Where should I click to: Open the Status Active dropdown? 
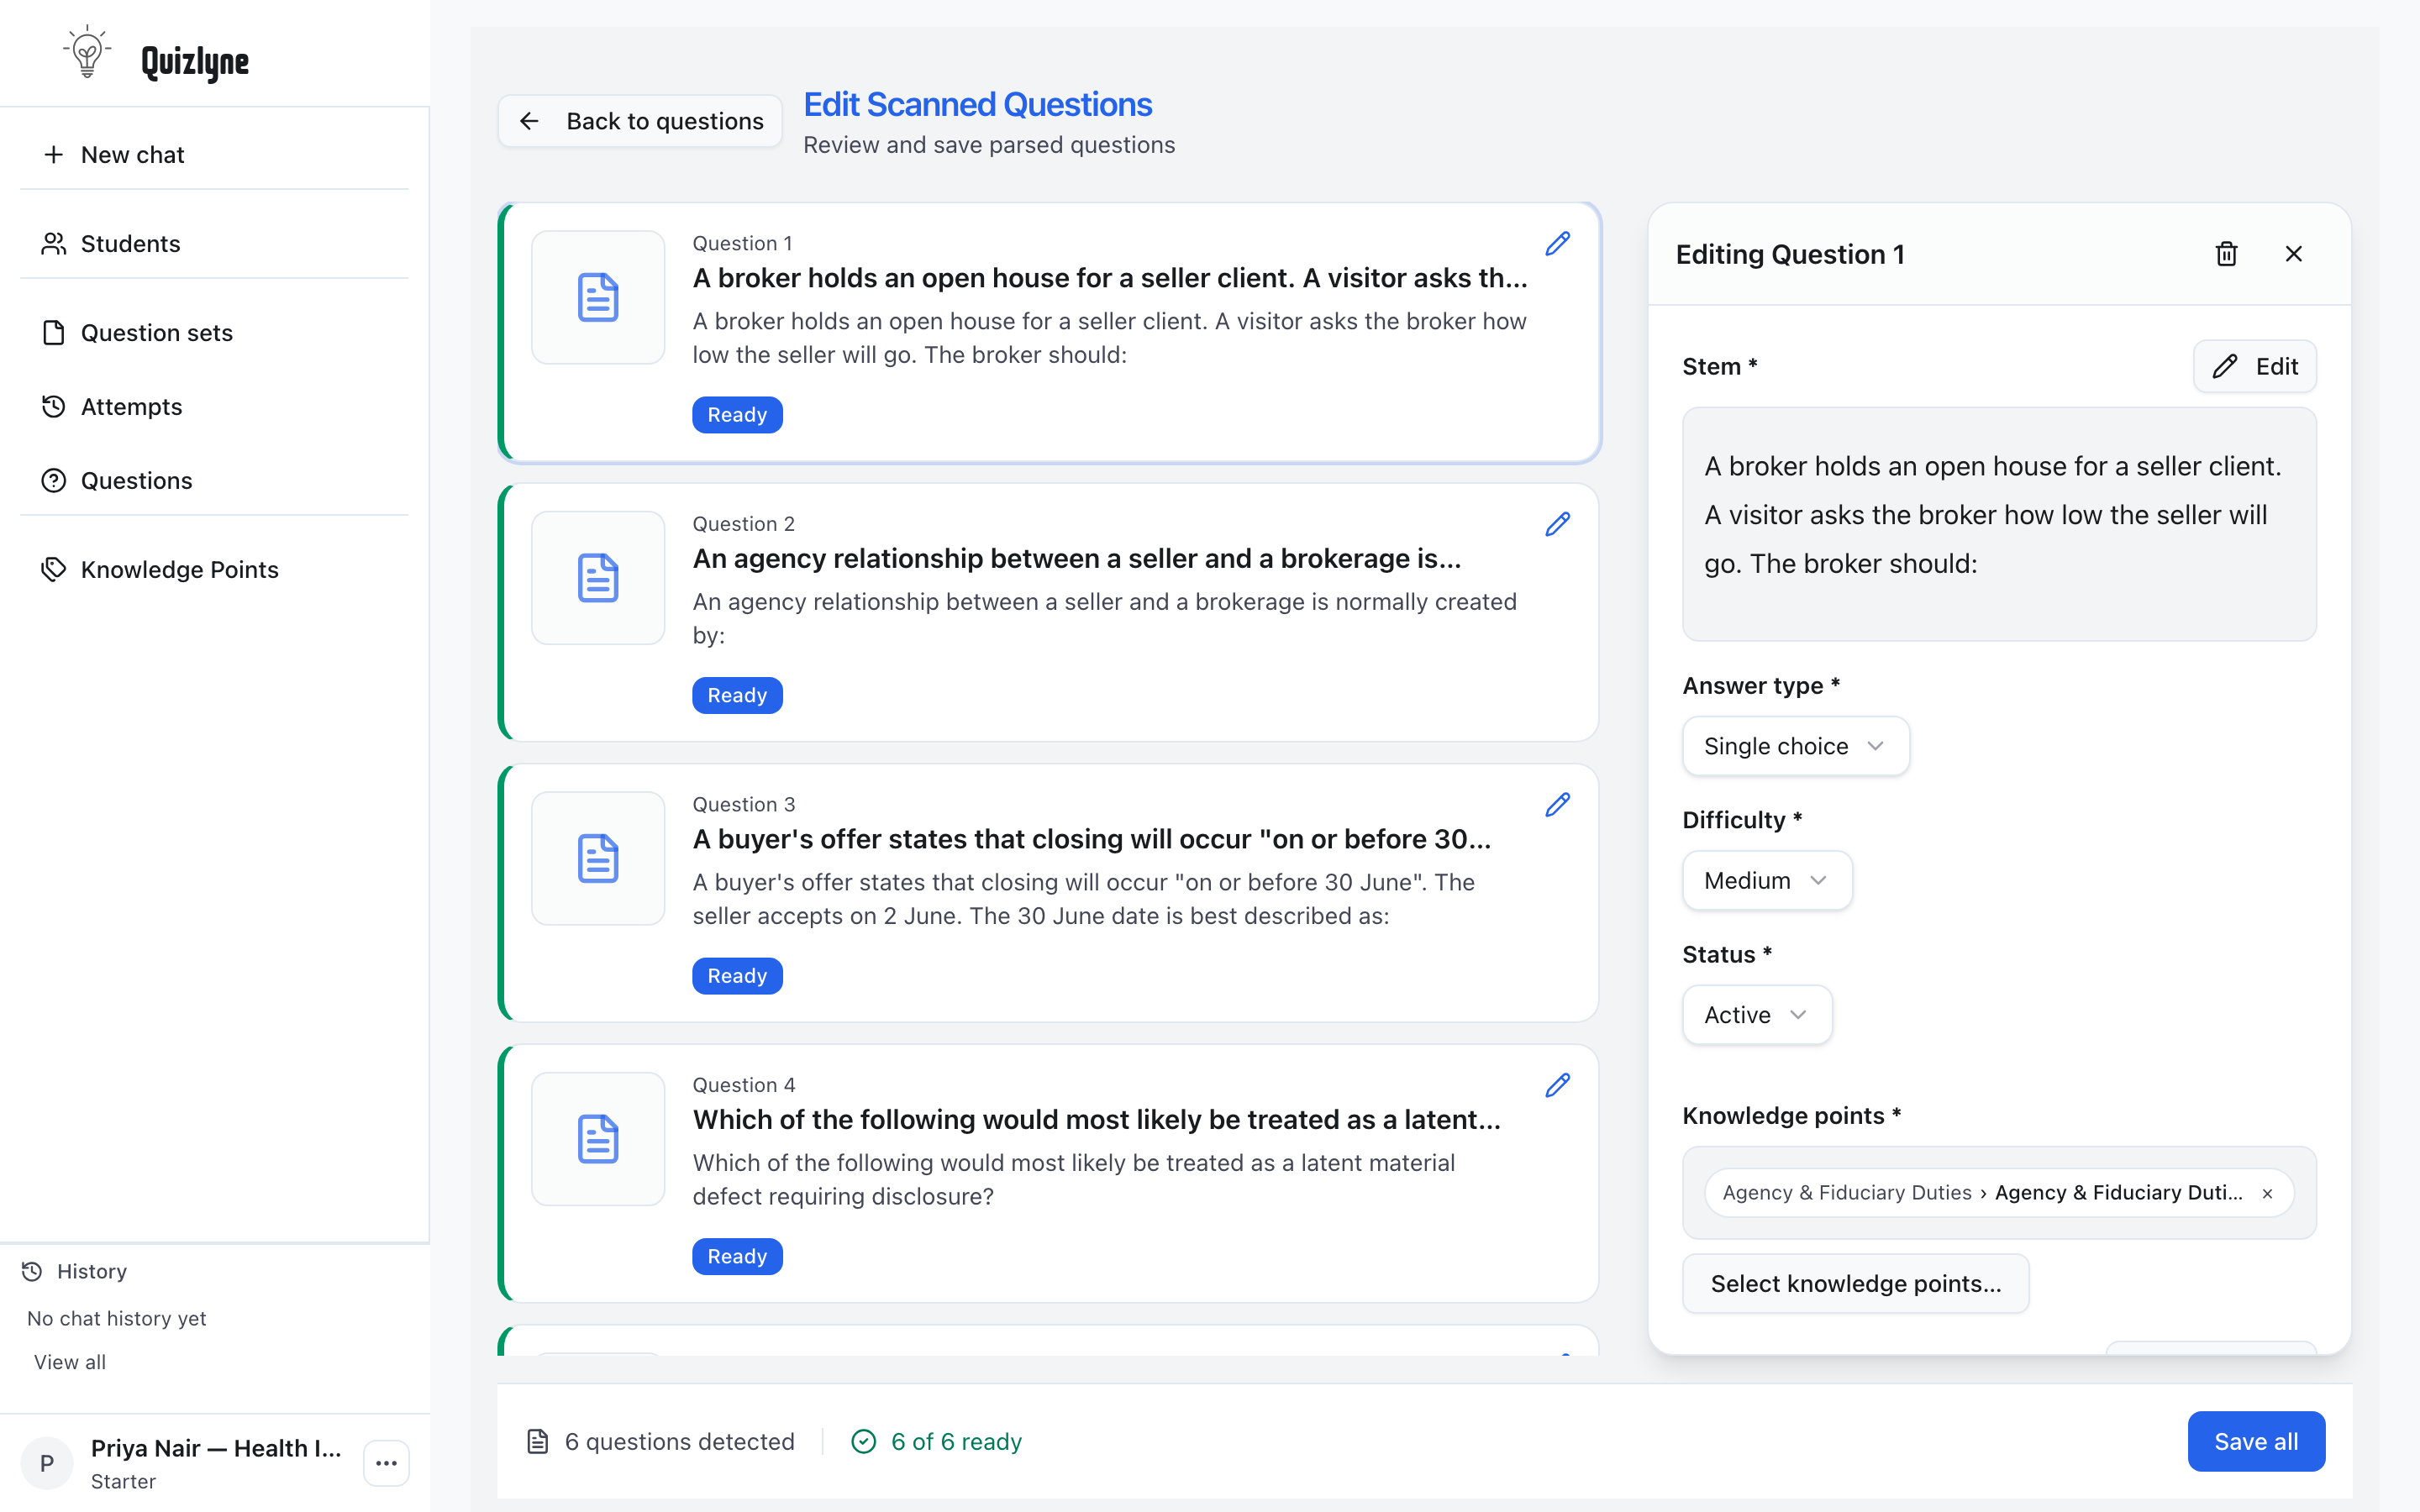1757,1015
